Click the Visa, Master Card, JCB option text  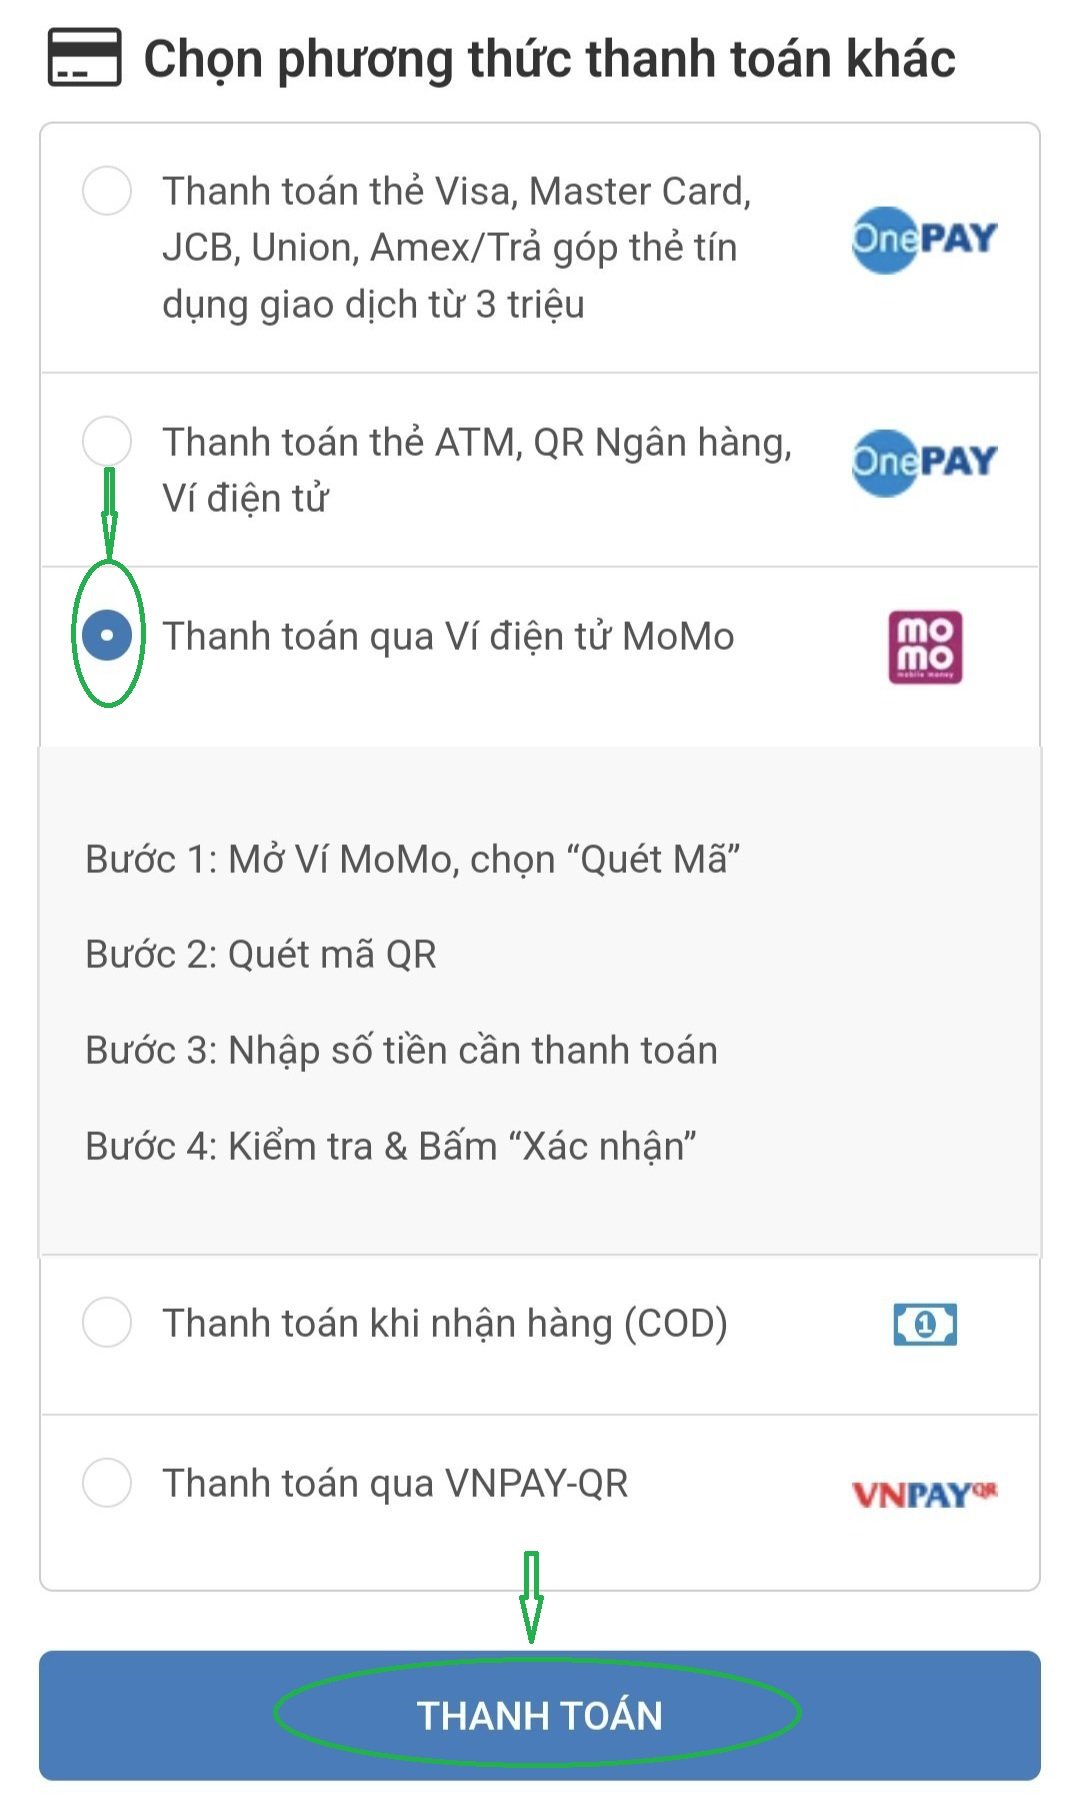click(x=456, y=247)
